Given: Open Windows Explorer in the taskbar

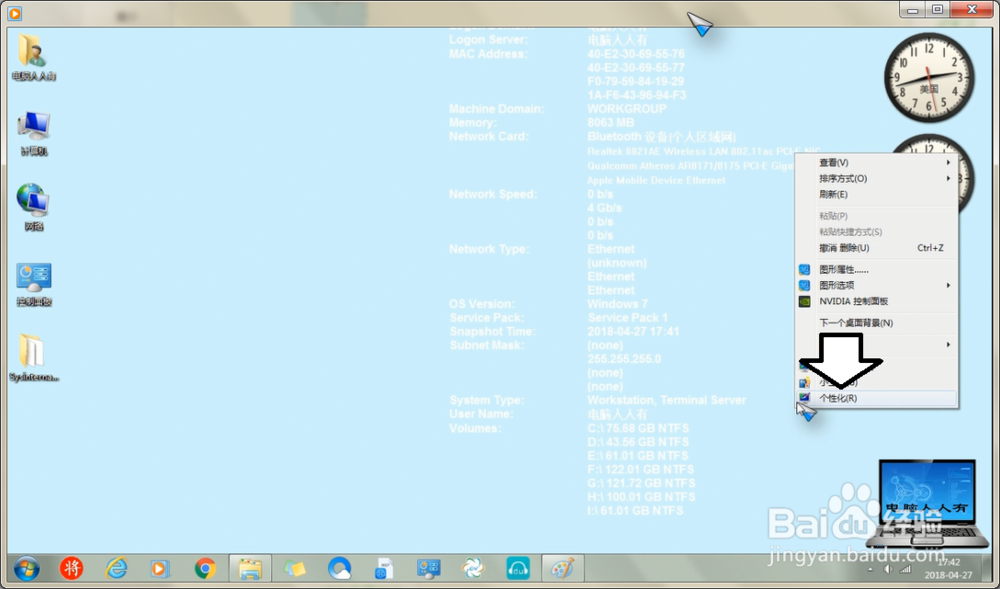Looking at the screenshot, I should click(250, 569).
